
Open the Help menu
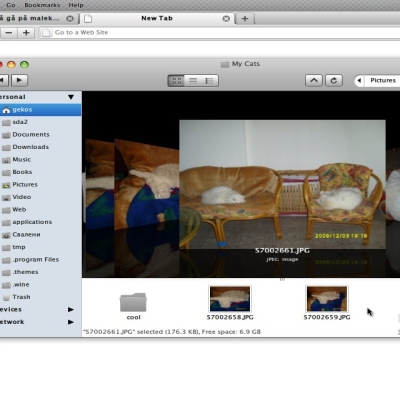[x=76, y=5]
